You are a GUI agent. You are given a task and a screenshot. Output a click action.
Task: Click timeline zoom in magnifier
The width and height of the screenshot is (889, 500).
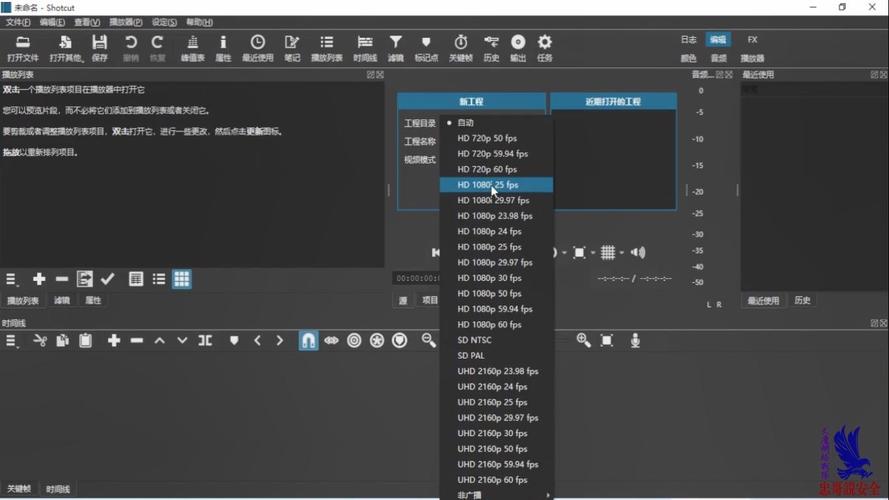(x=583, y=340)
